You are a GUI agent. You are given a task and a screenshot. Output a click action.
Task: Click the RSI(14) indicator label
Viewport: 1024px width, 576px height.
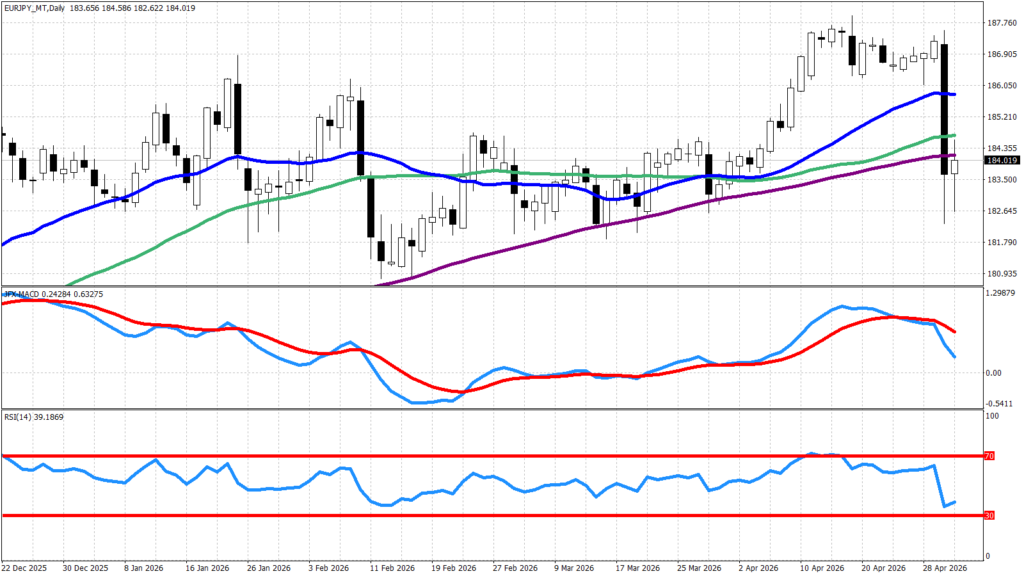[16, 417]
